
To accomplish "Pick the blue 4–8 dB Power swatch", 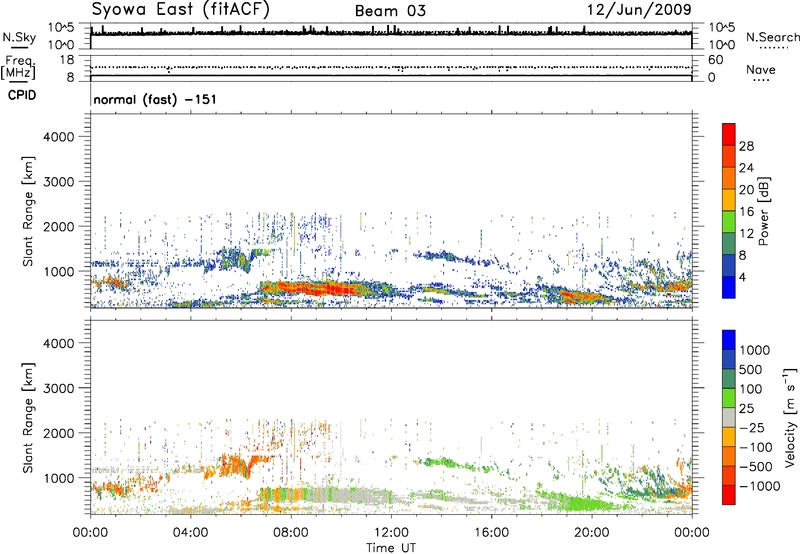I will 729,265.
